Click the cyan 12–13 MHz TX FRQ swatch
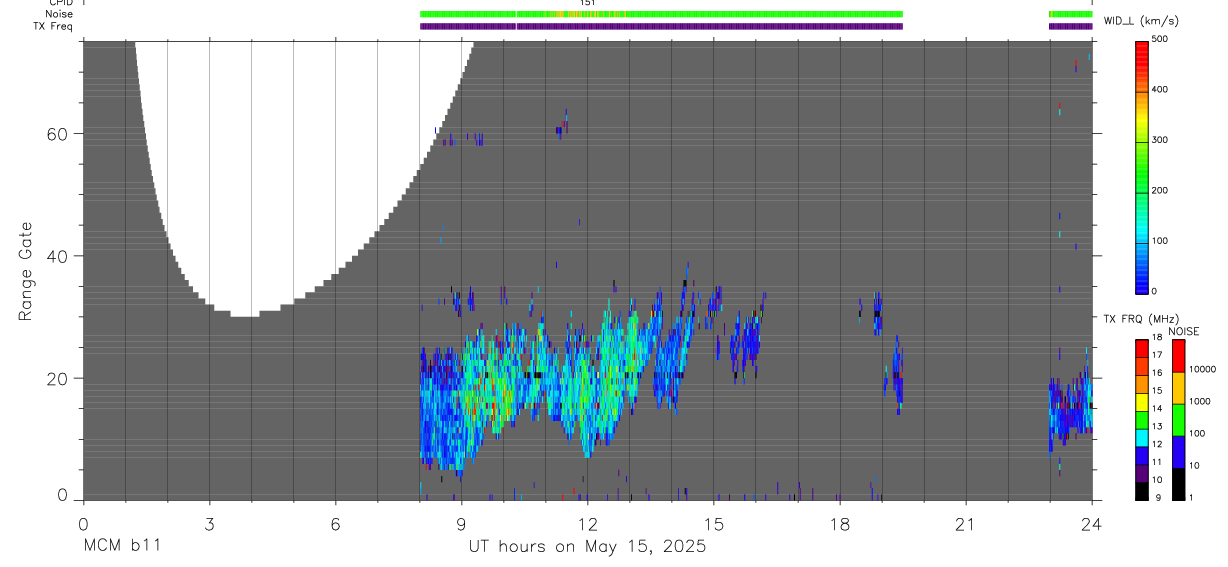Viewport: 1228px width, 567px height. 1142,436
